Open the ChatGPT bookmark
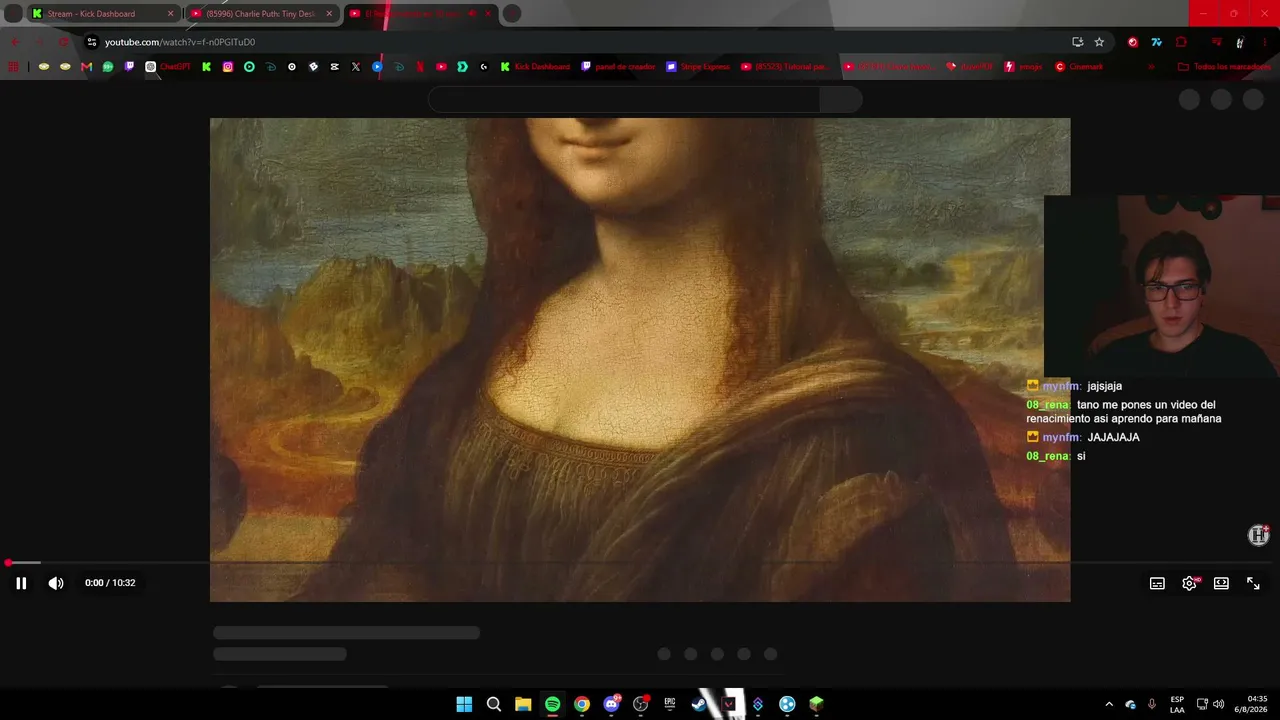Viewport: 1280px width, 720px height. pos(168,67)
